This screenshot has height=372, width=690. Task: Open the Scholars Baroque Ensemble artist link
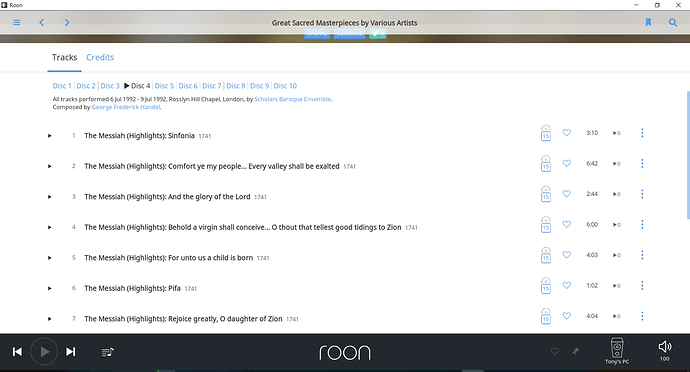[x=293, y=99]
